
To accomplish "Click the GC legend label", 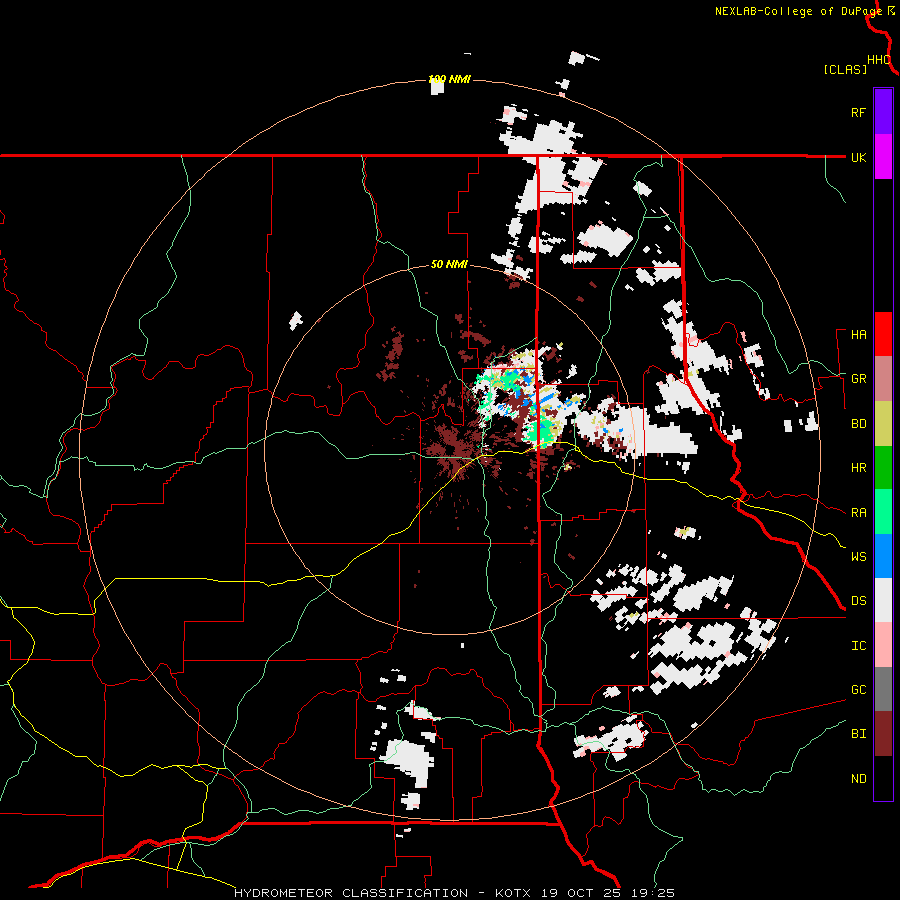I will click(858, 689).
